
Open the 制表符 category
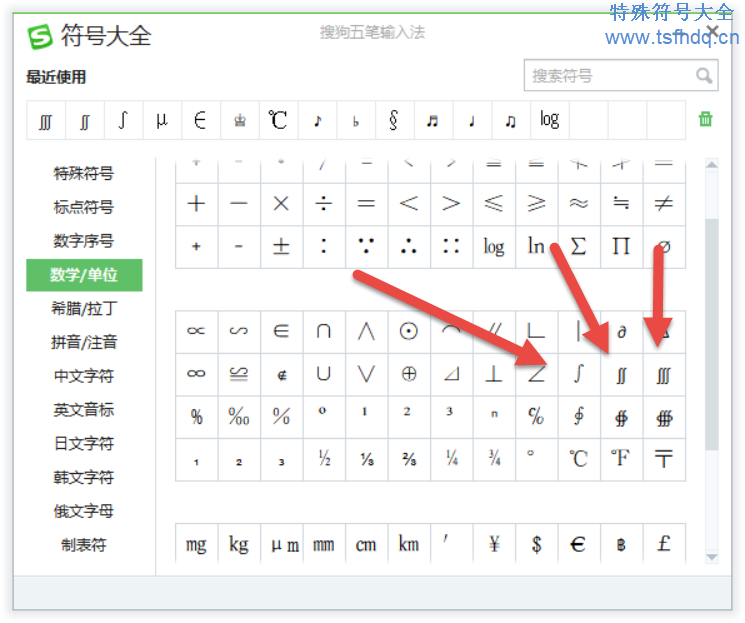click(x=84, y=545)
